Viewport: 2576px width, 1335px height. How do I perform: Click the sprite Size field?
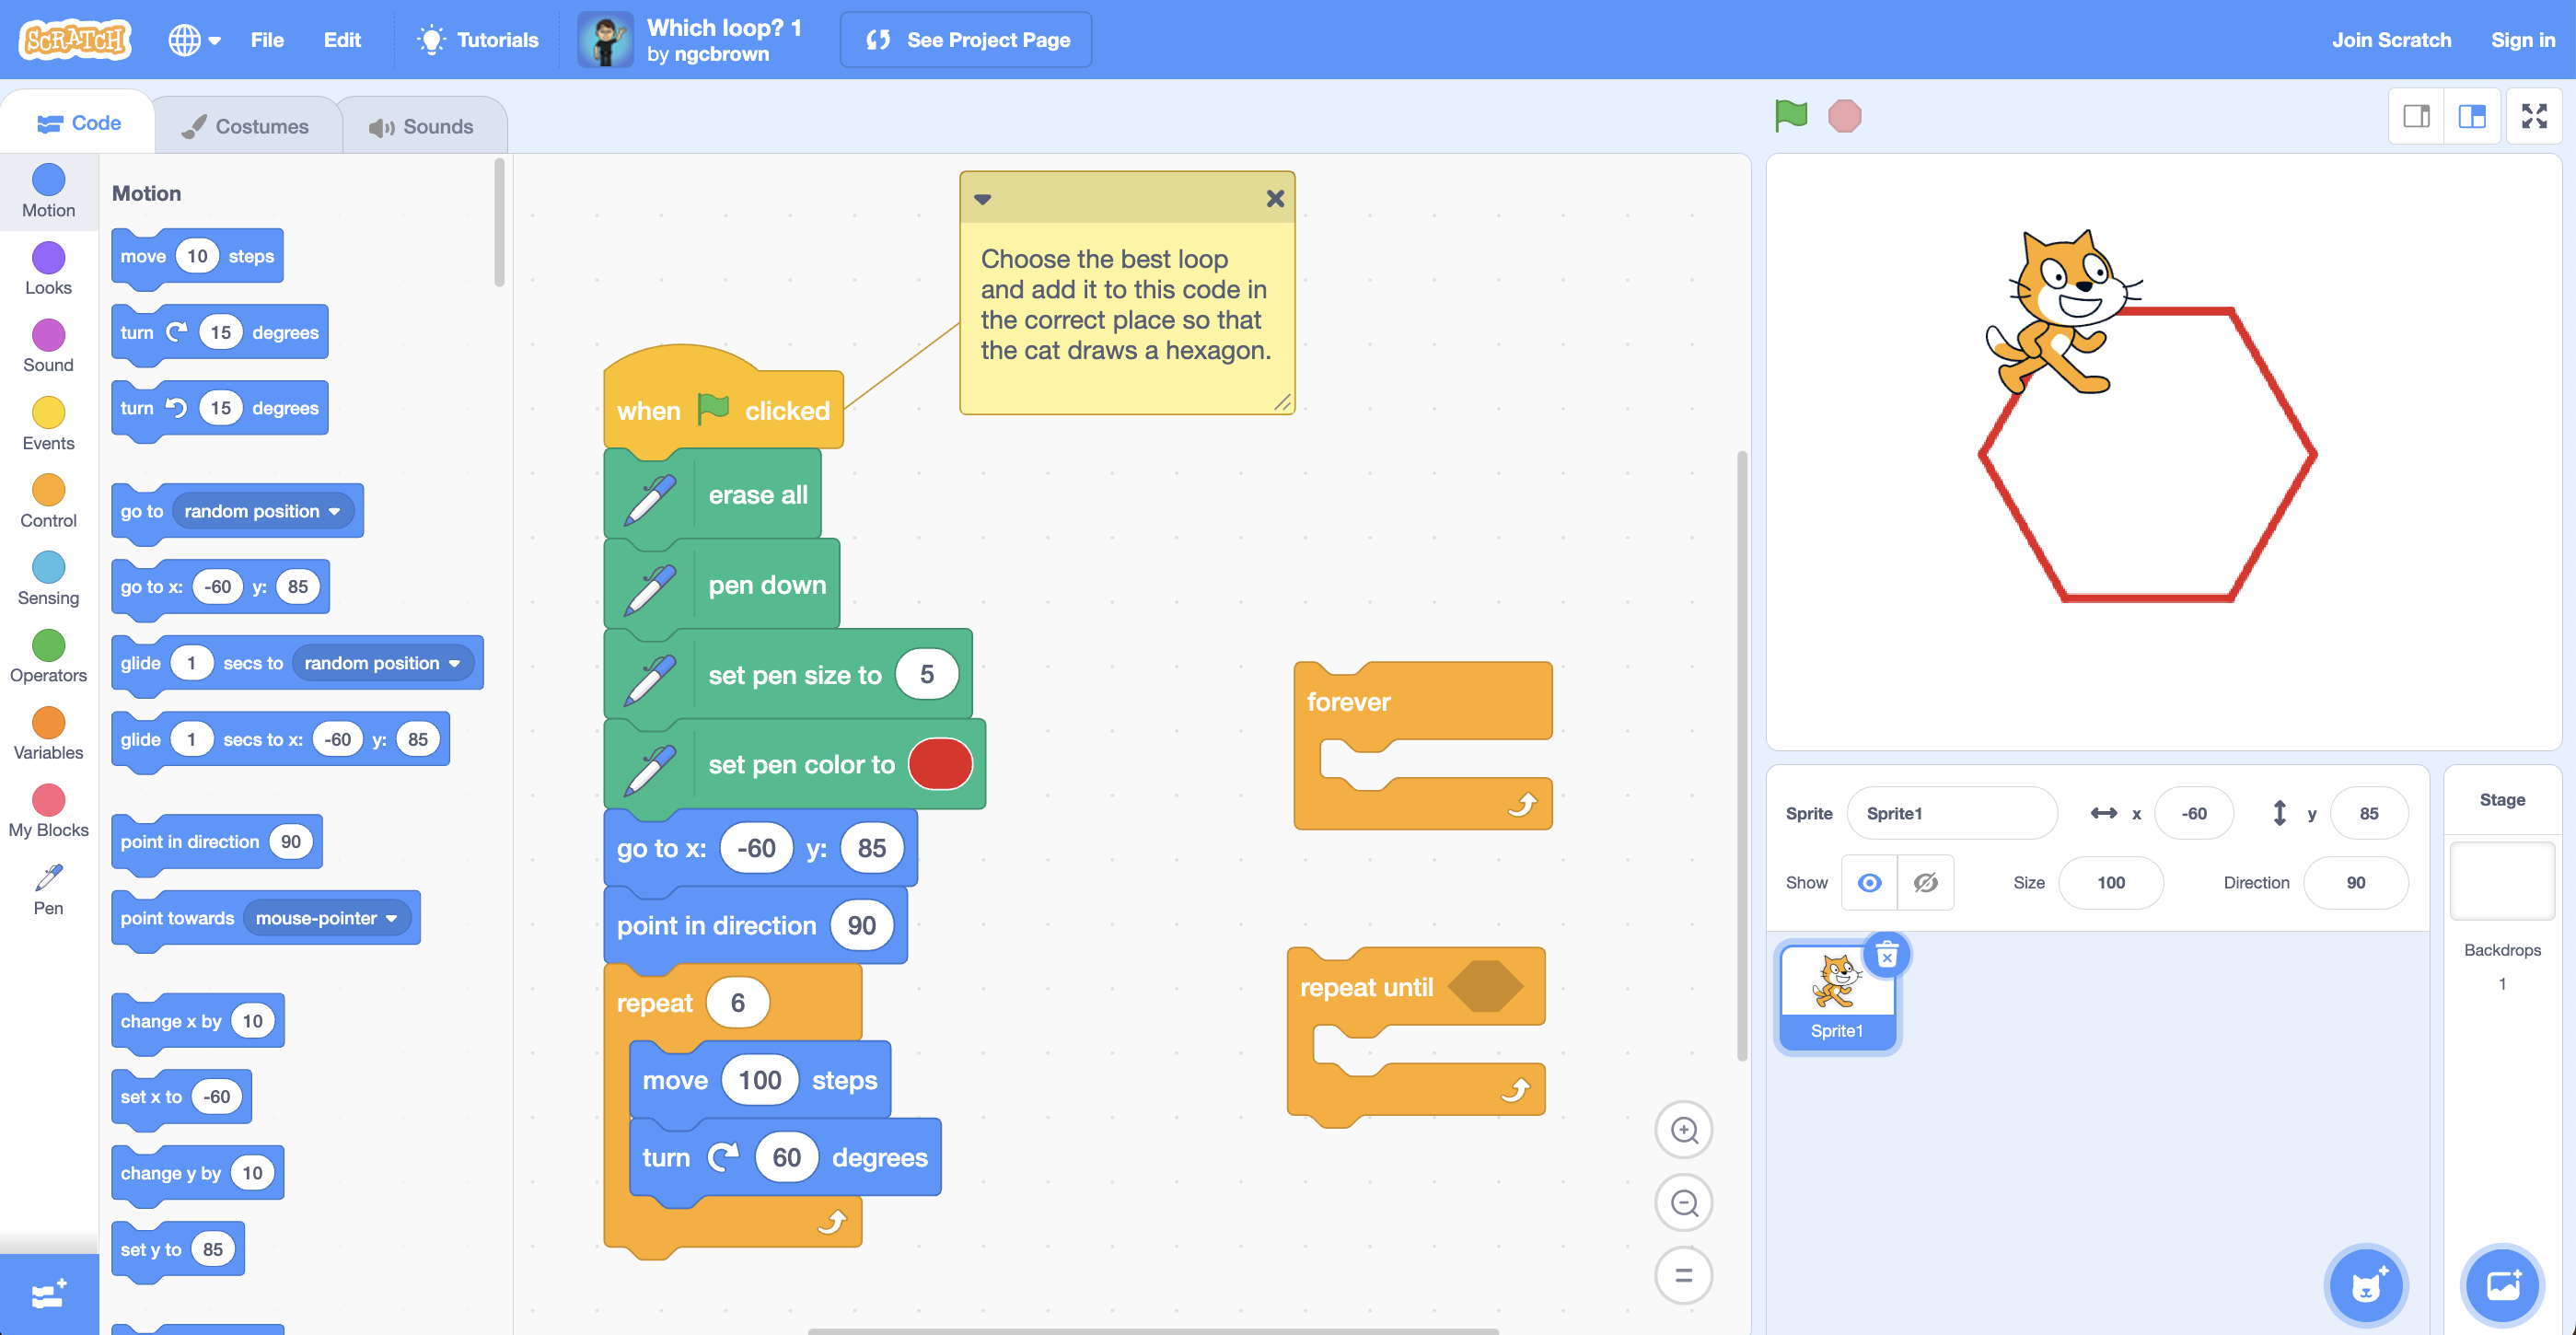[2110, 882]
